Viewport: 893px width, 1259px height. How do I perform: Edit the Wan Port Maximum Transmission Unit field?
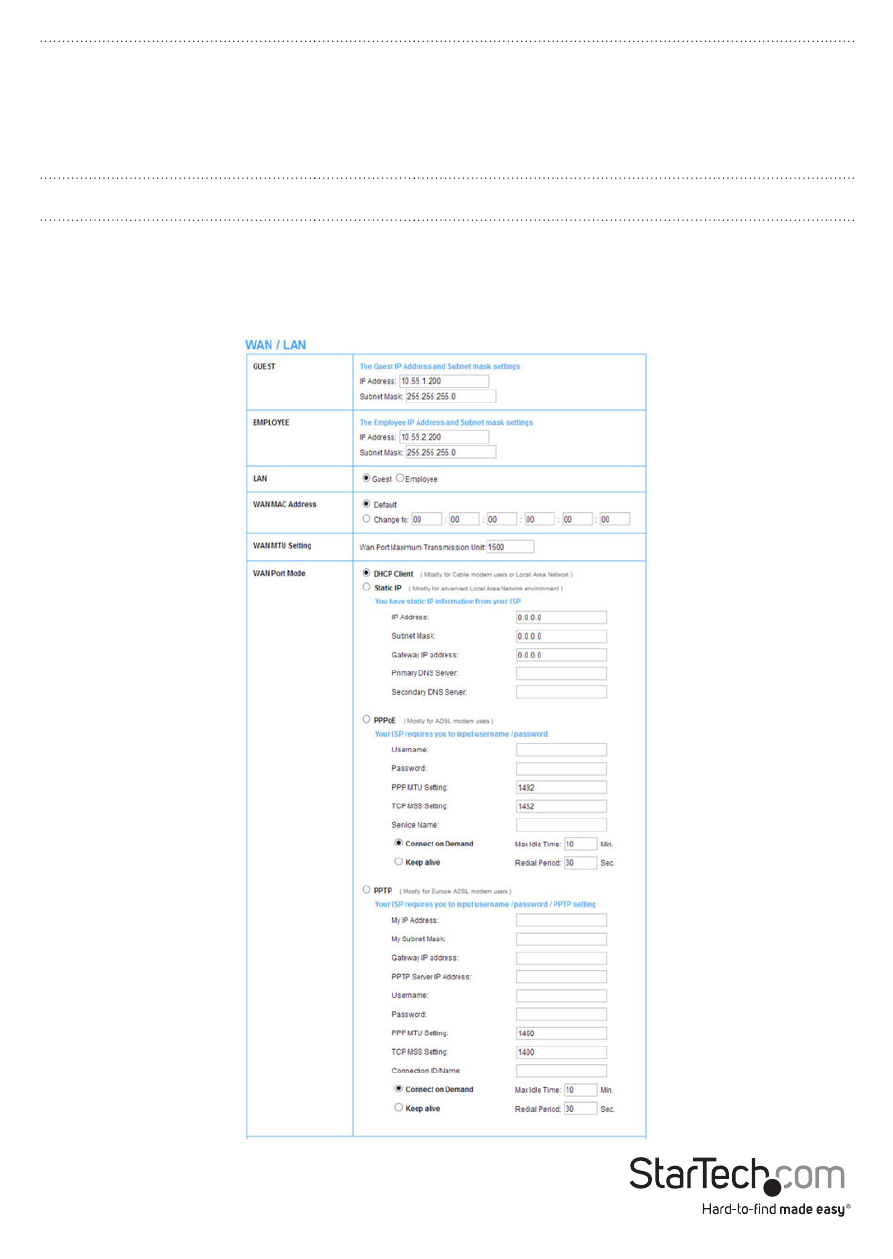point(510,547)
